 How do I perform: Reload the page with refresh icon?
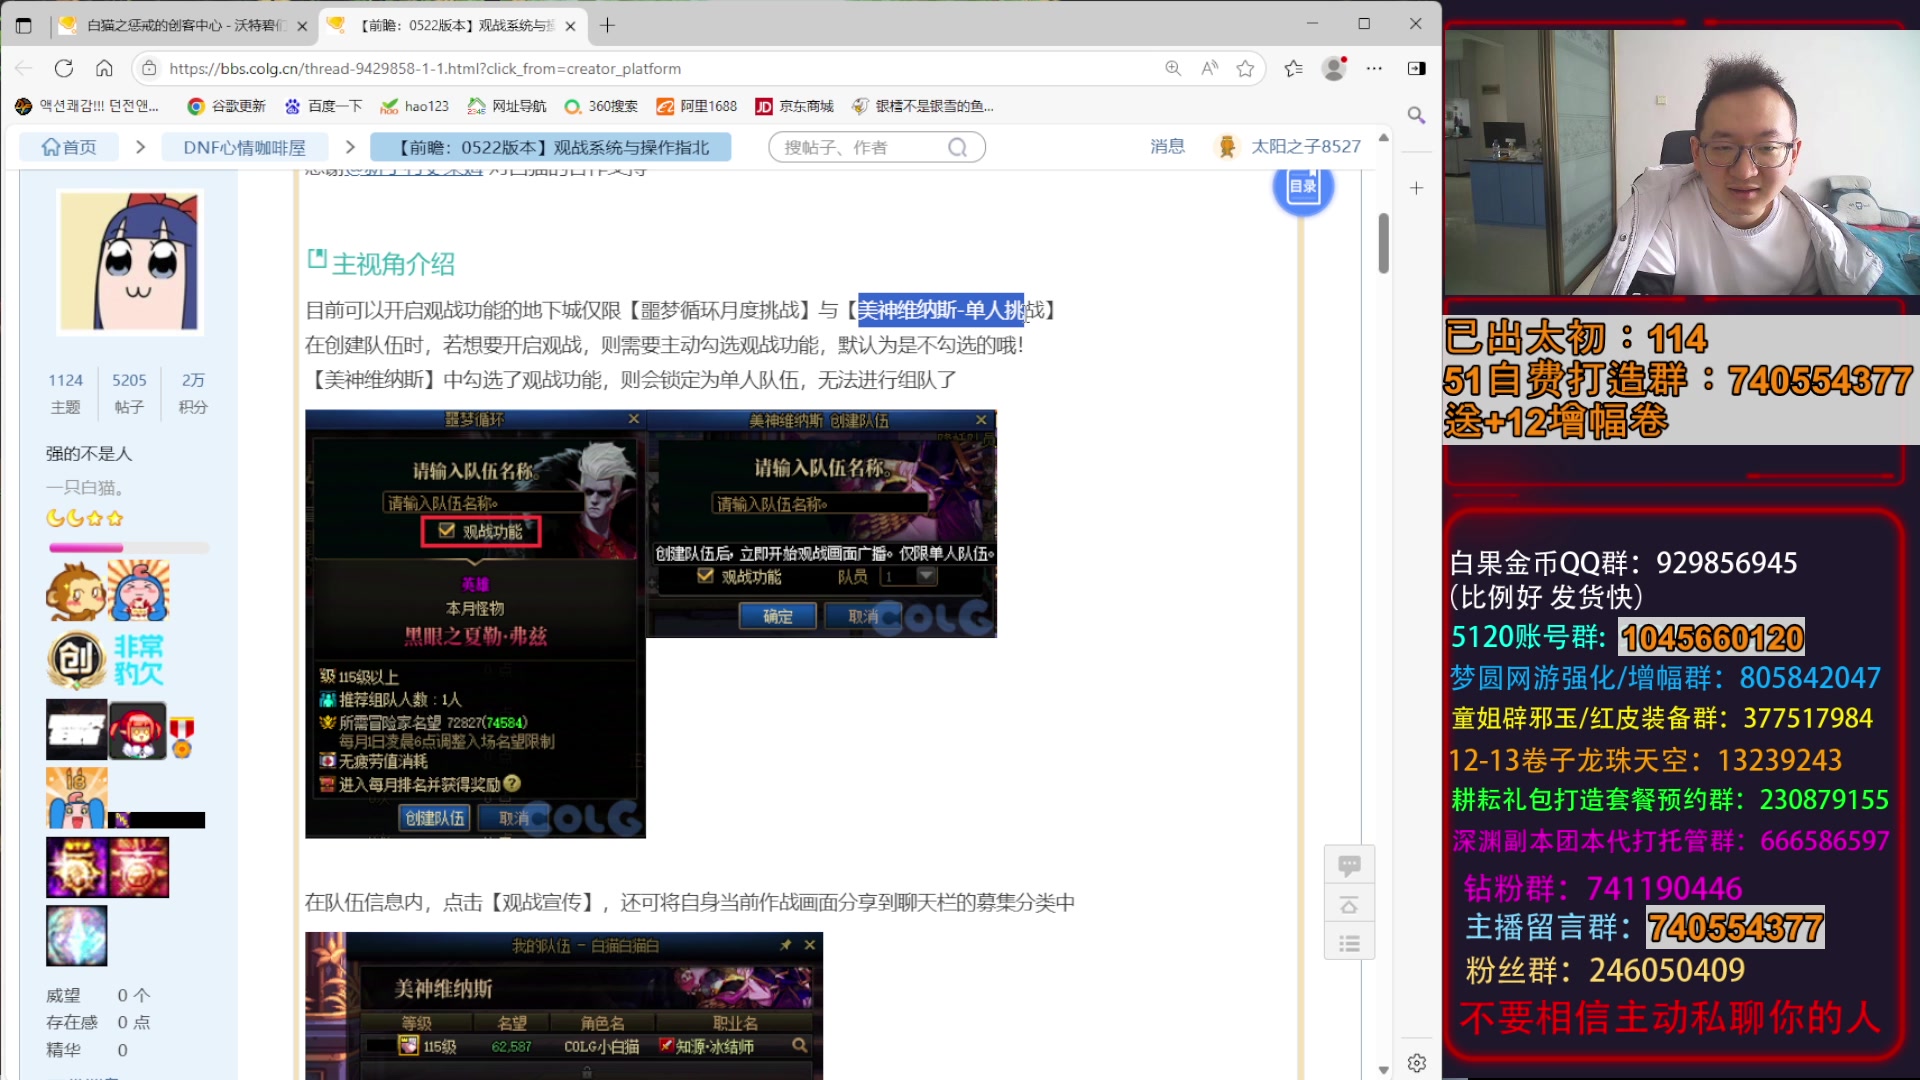pyautogui.click(x=64, y=68)
